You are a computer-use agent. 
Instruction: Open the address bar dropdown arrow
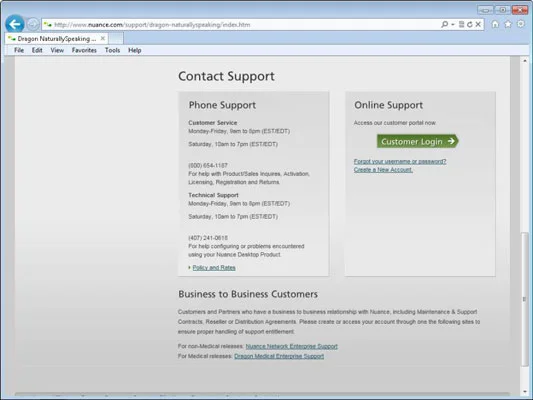click(x=452, y=24)
